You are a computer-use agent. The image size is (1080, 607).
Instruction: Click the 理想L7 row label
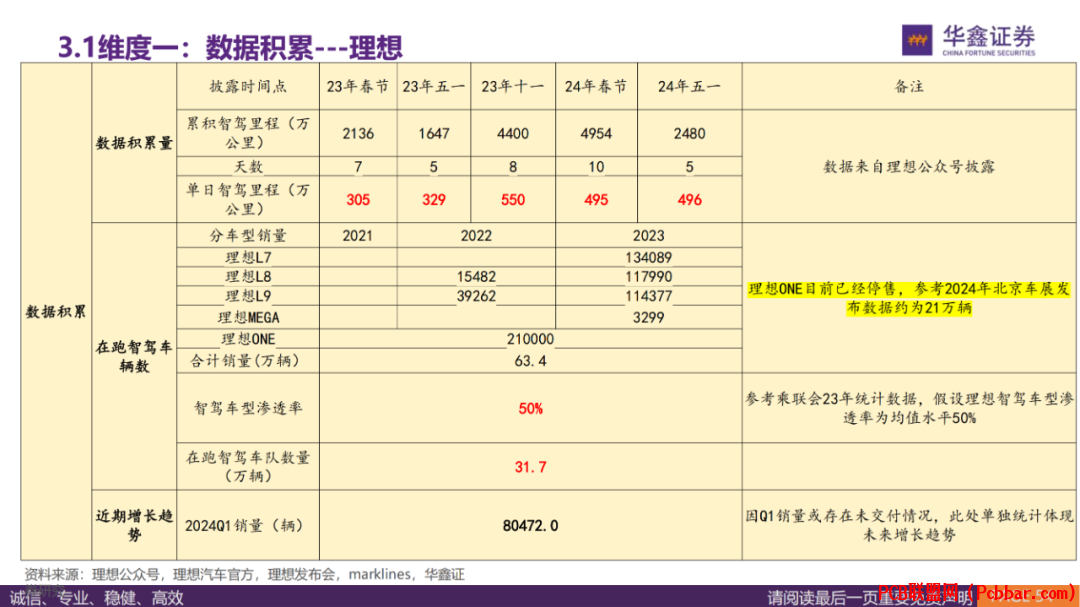click(248, 258)
